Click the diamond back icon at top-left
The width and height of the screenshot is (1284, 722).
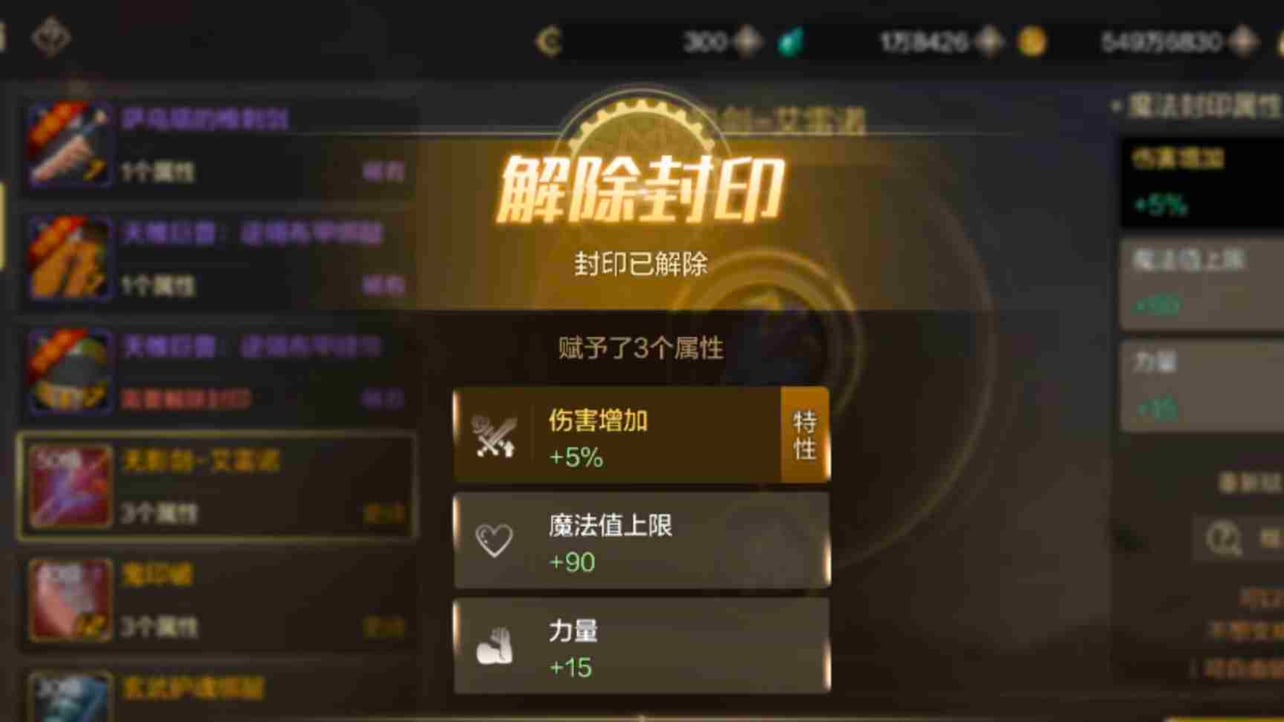[x=50, y=38]
